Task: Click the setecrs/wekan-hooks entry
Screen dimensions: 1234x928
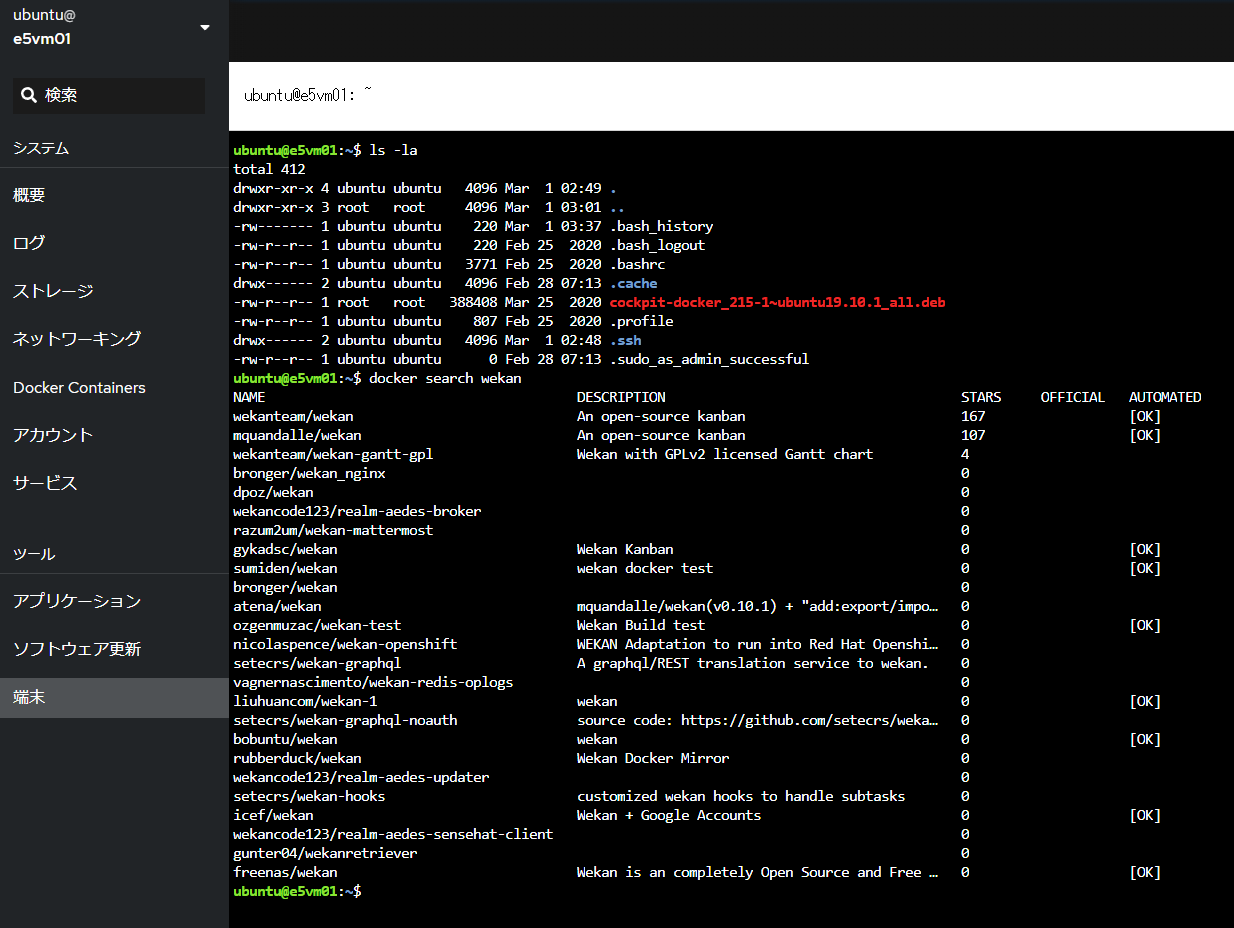Action: [309, 796]
